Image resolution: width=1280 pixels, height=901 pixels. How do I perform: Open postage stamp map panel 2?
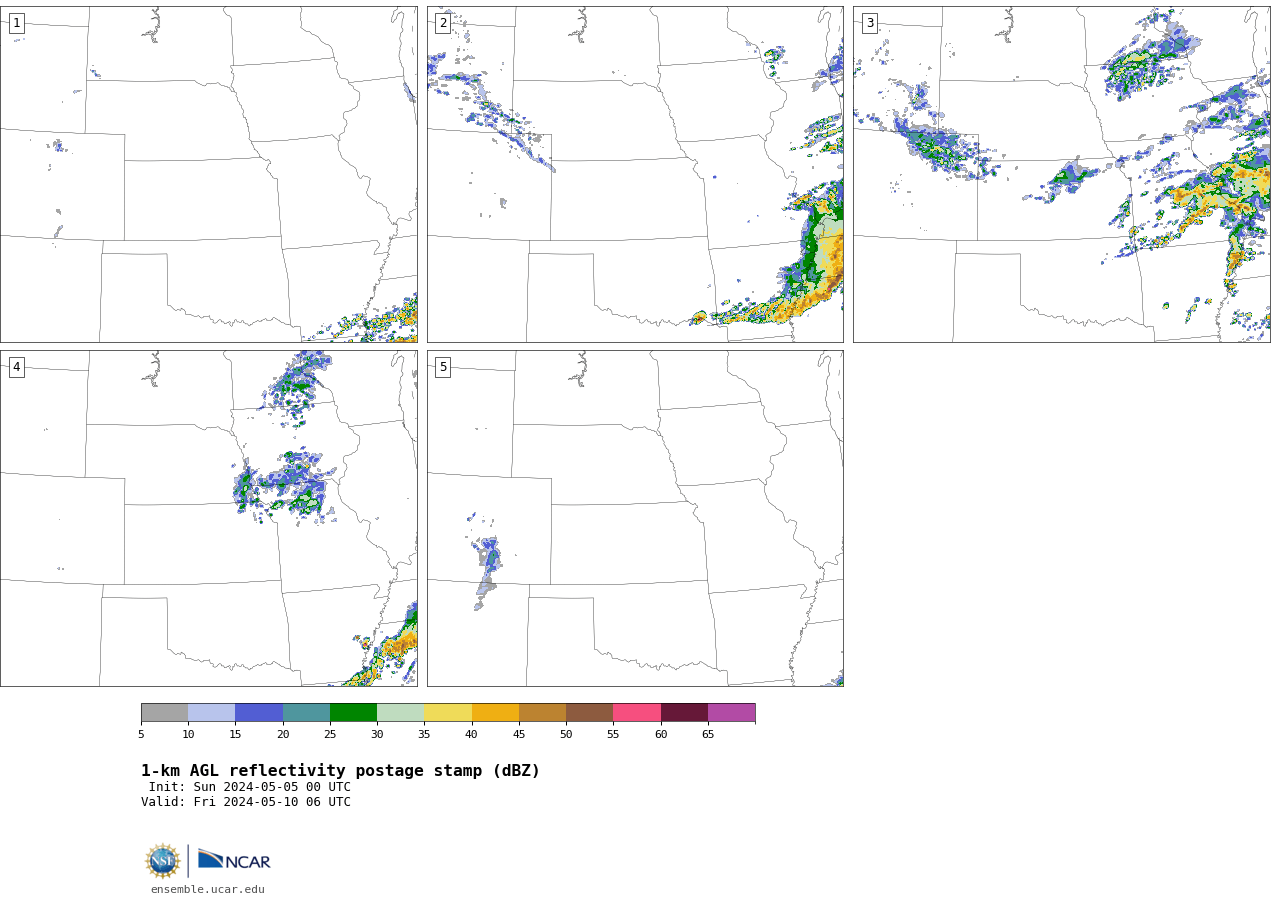pos(635,175)
